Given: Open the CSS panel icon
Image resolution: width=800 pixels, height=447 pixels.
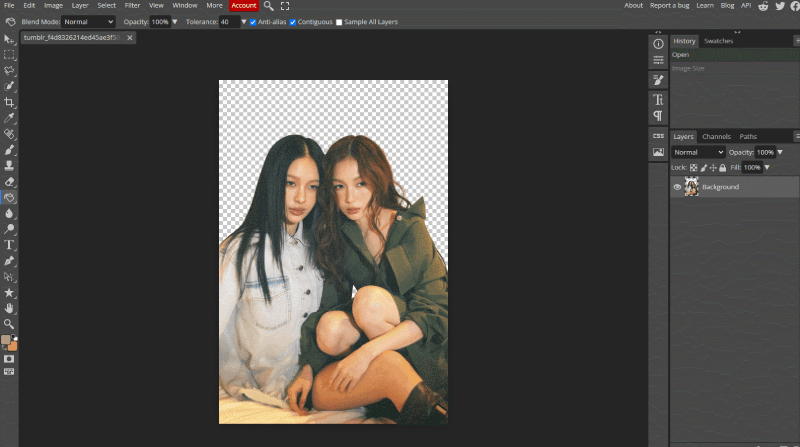Looking at the screenshot, I should pyautogui.click(x=658, y=136).
